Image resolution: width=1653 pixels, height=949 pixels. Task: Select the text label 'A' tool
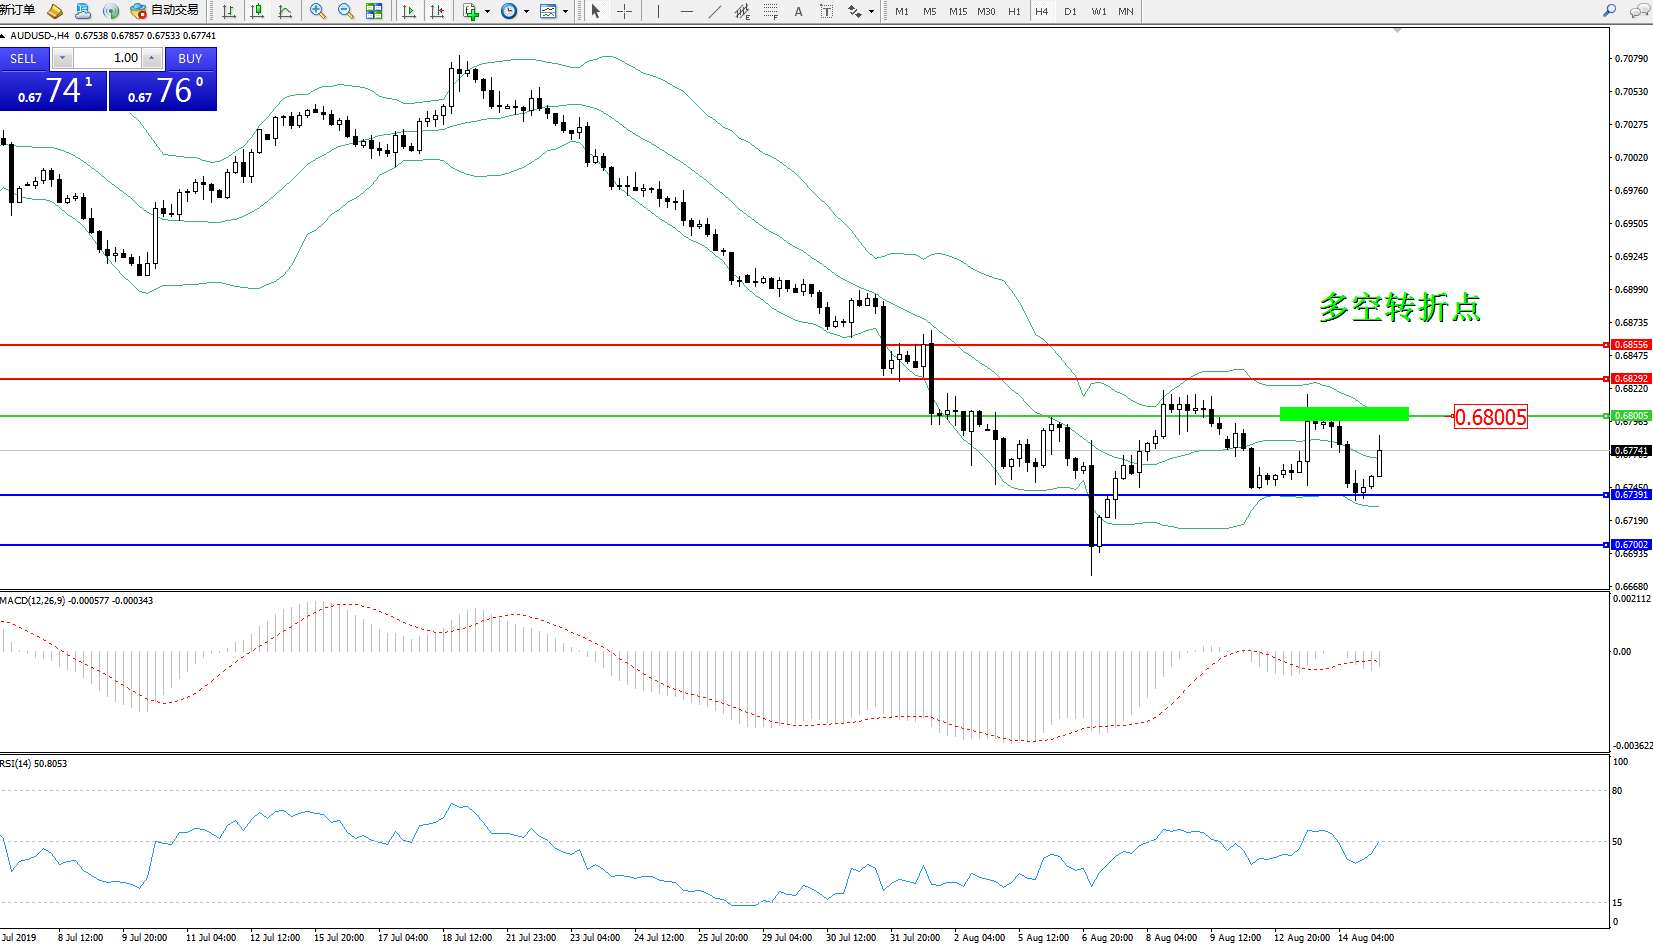[x=798, y=11]
